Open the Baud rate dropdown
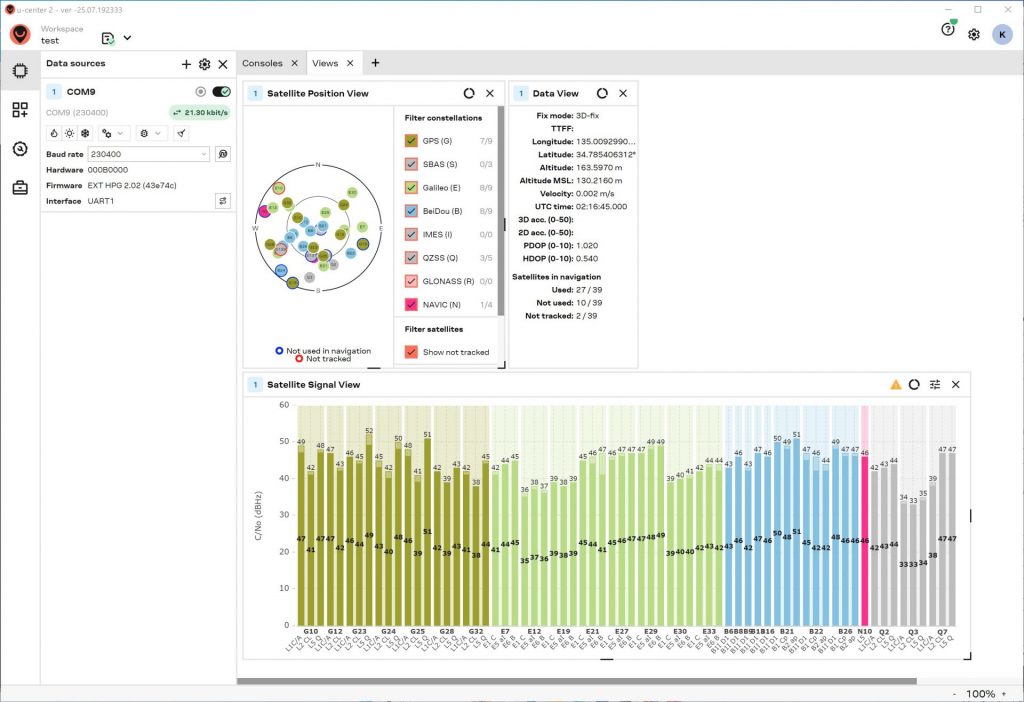This screenshot has width=1024, height=702. point(148,154)
